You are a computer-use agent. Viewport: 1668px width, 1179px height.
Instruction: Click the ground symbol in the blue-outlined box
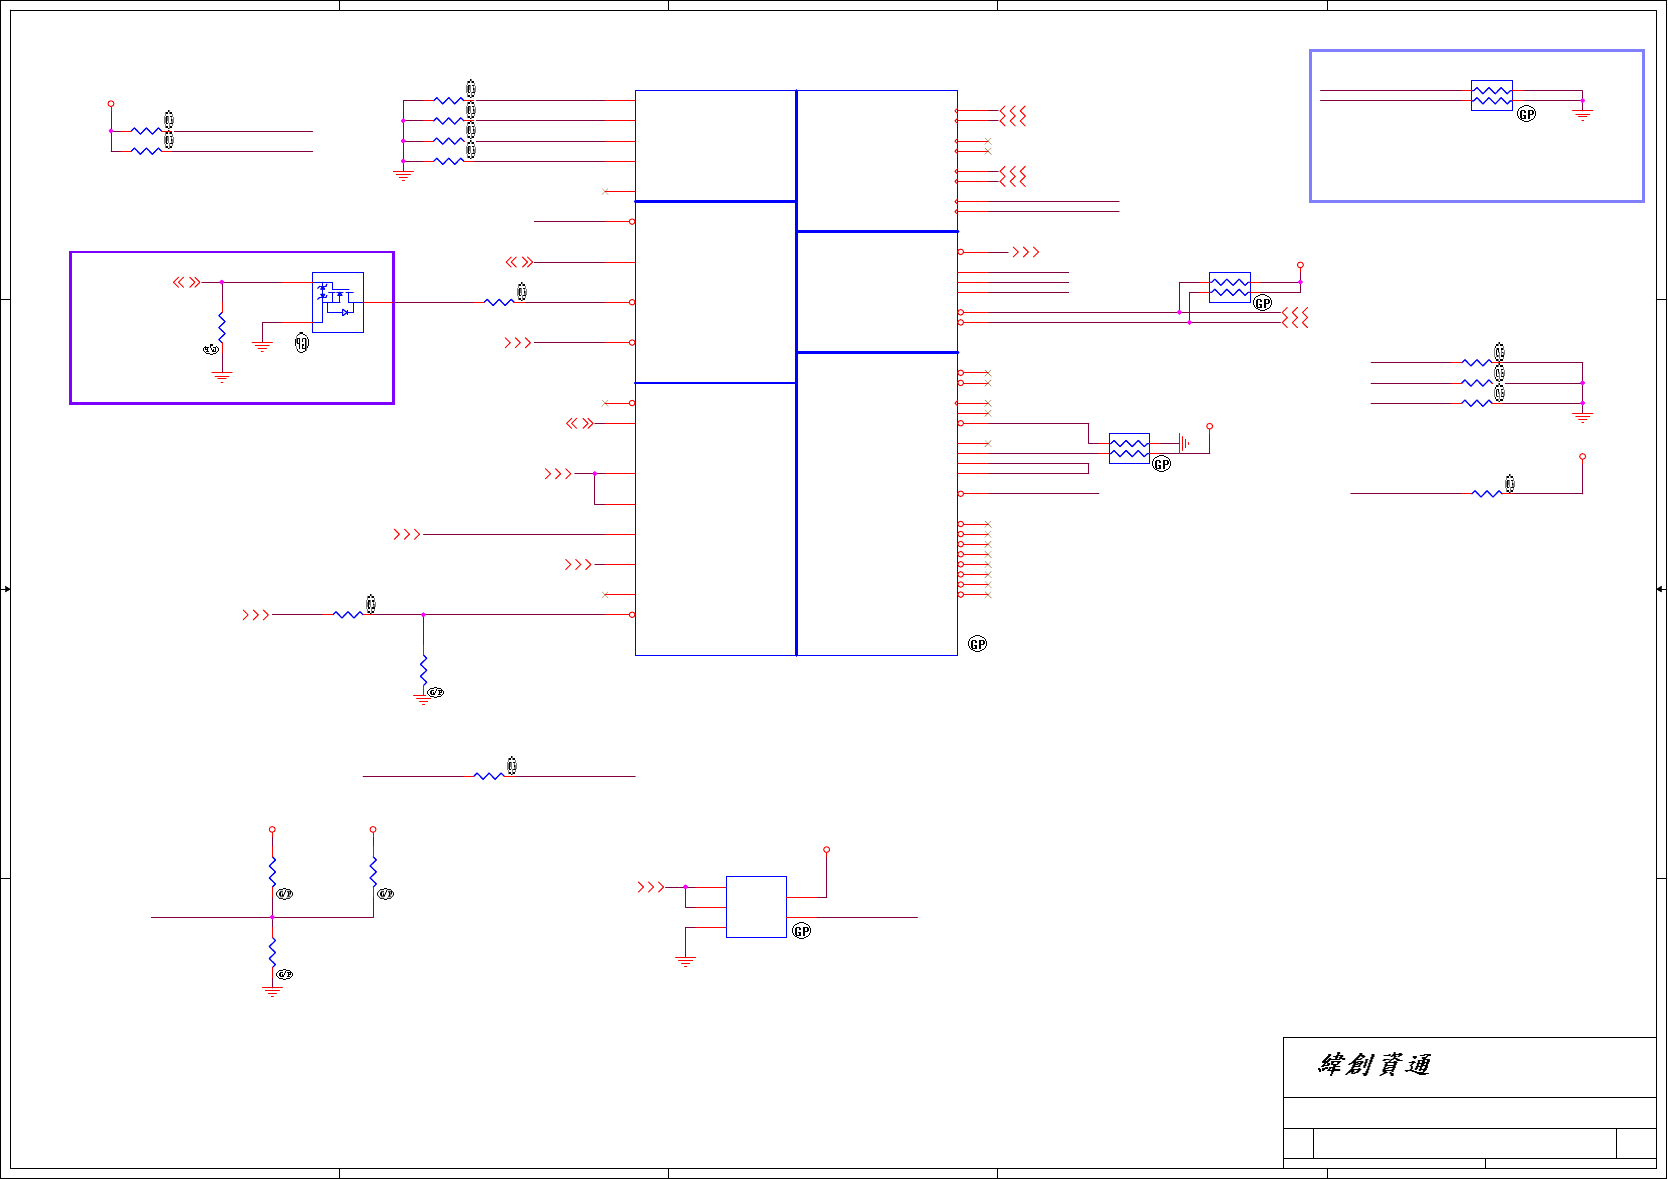[x=1582, y=115]
